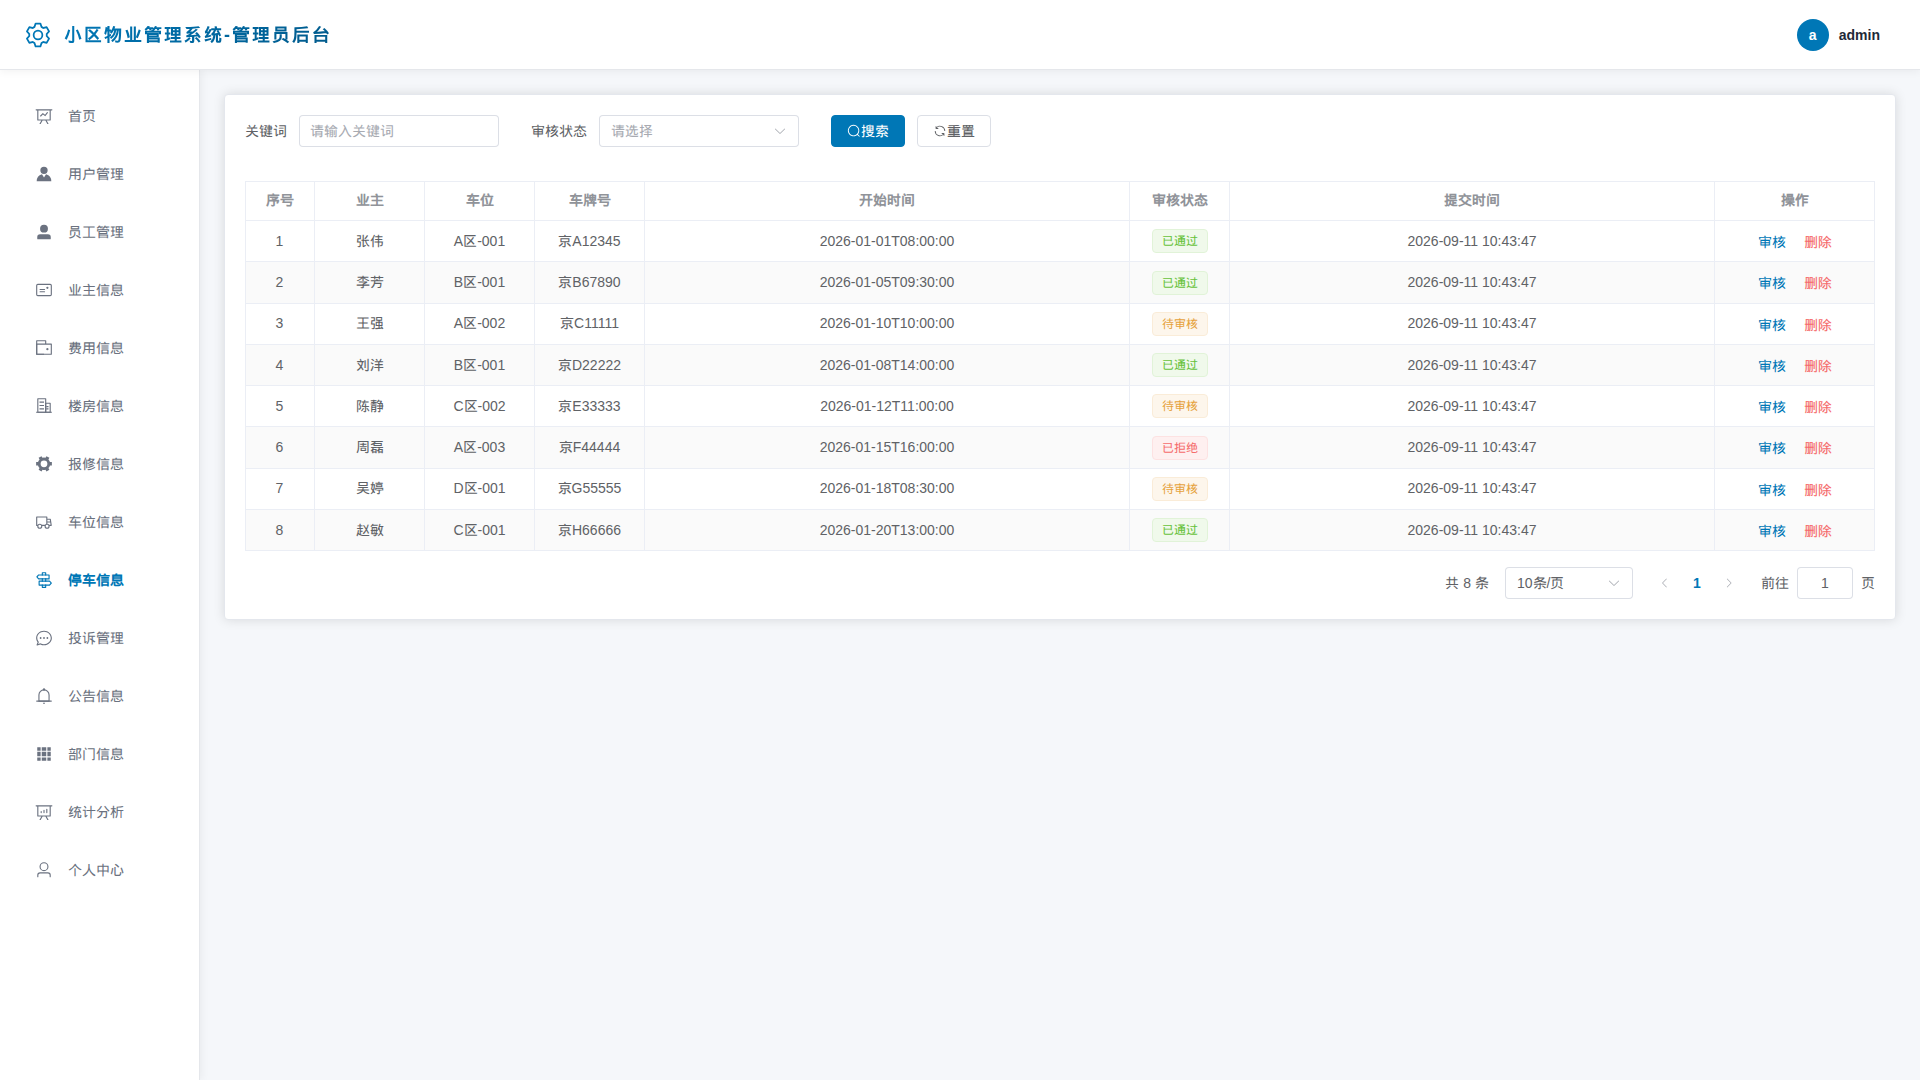The width and height of the screenshot is (1920, 1080).
Task: Click the 楼房信息 building icon
Action: coord(44,406)
